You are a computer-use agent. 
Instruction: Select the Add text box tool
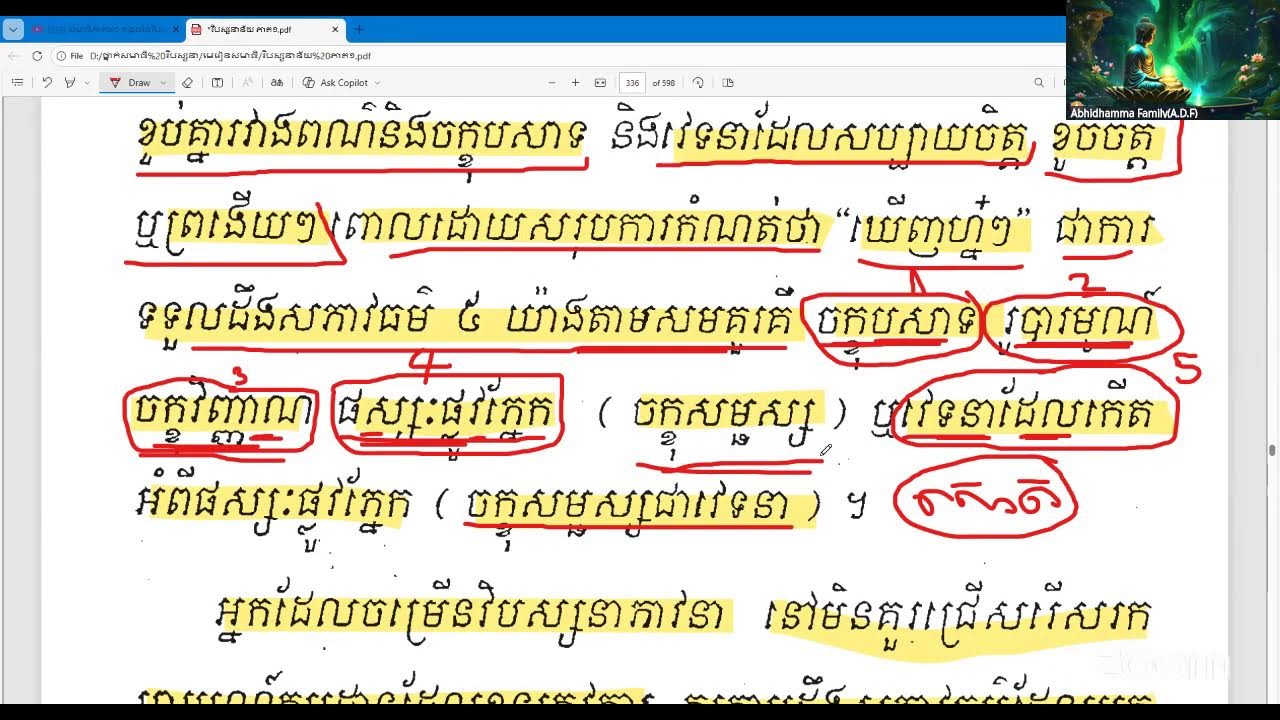(218, 83)
